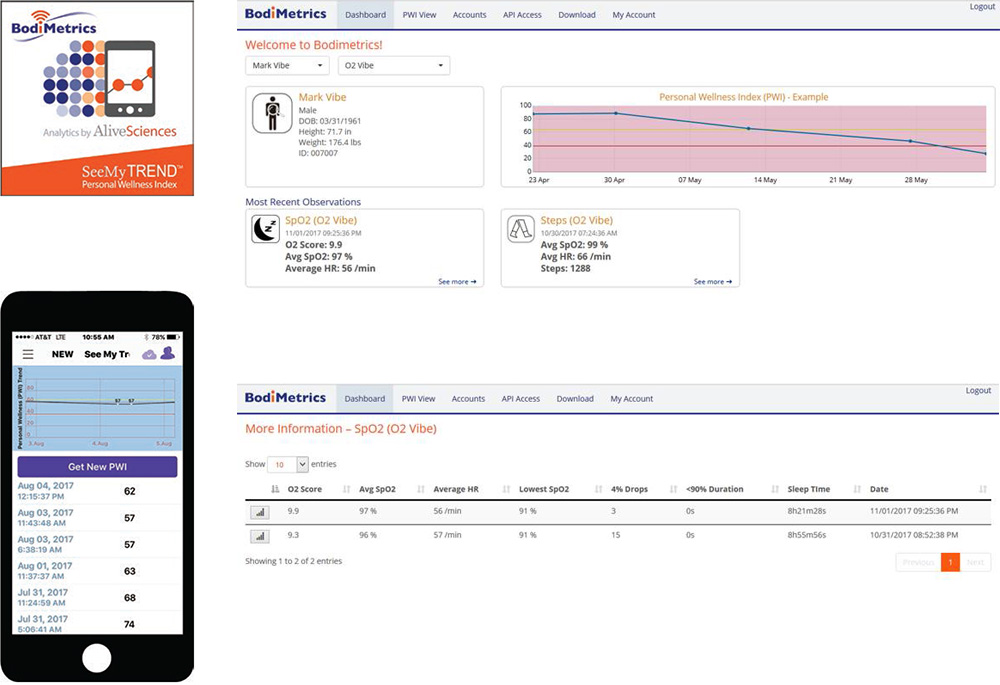This screenshot has height=685, width=1000.
Task: Click the SpO2 sleep moon icon
Action: [x=265, y=230]
